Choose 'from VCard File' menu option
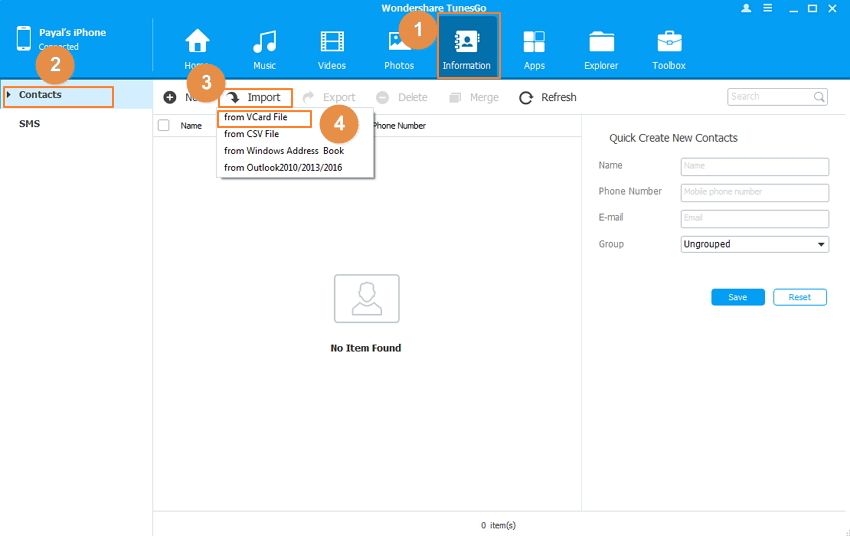Image resolution: width=850 pixels, height=536 pixels. (256, 118)
